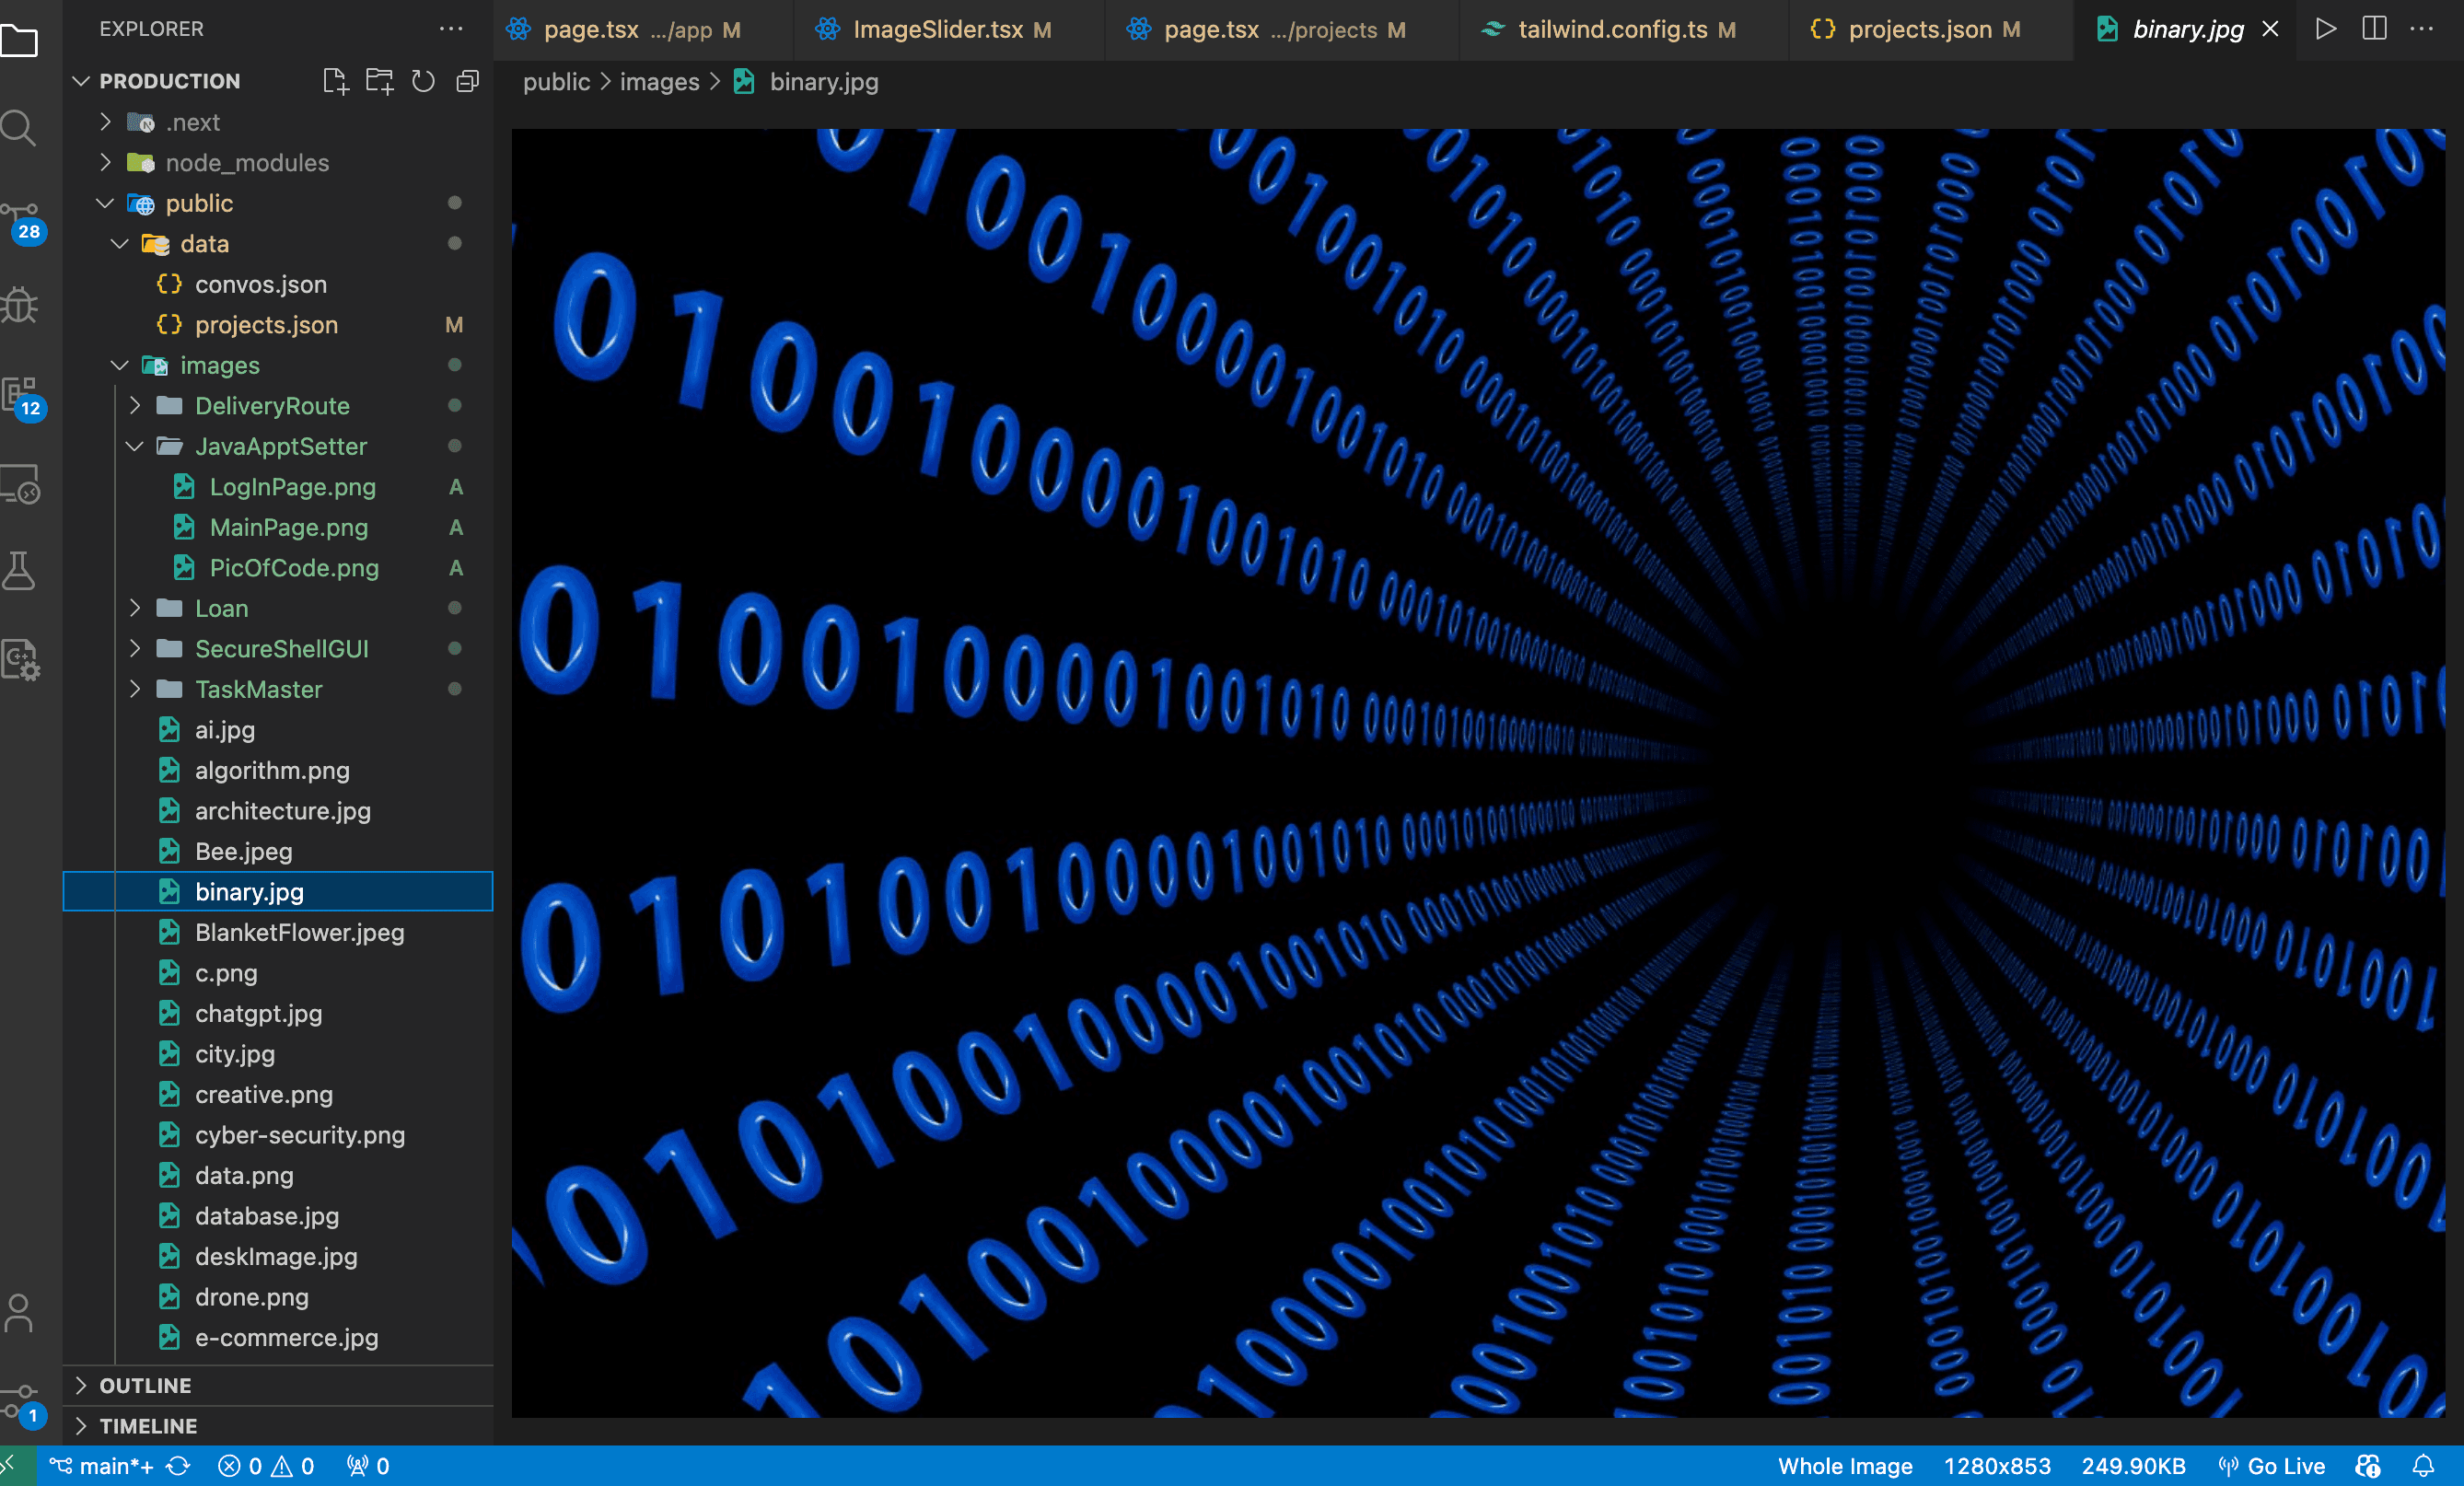
Task: Click the Whole Image zoom status item
Action: (x=1845, y=1466)
